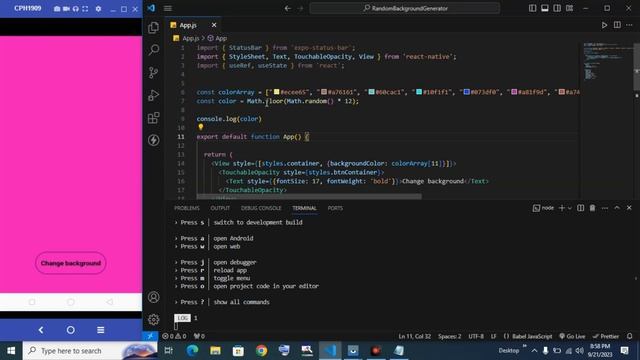The width and height of the screenshot is (640, 360).
Task: Click the RandomBackgroundGenerator command center search
Action: click(x=404, y=8)
